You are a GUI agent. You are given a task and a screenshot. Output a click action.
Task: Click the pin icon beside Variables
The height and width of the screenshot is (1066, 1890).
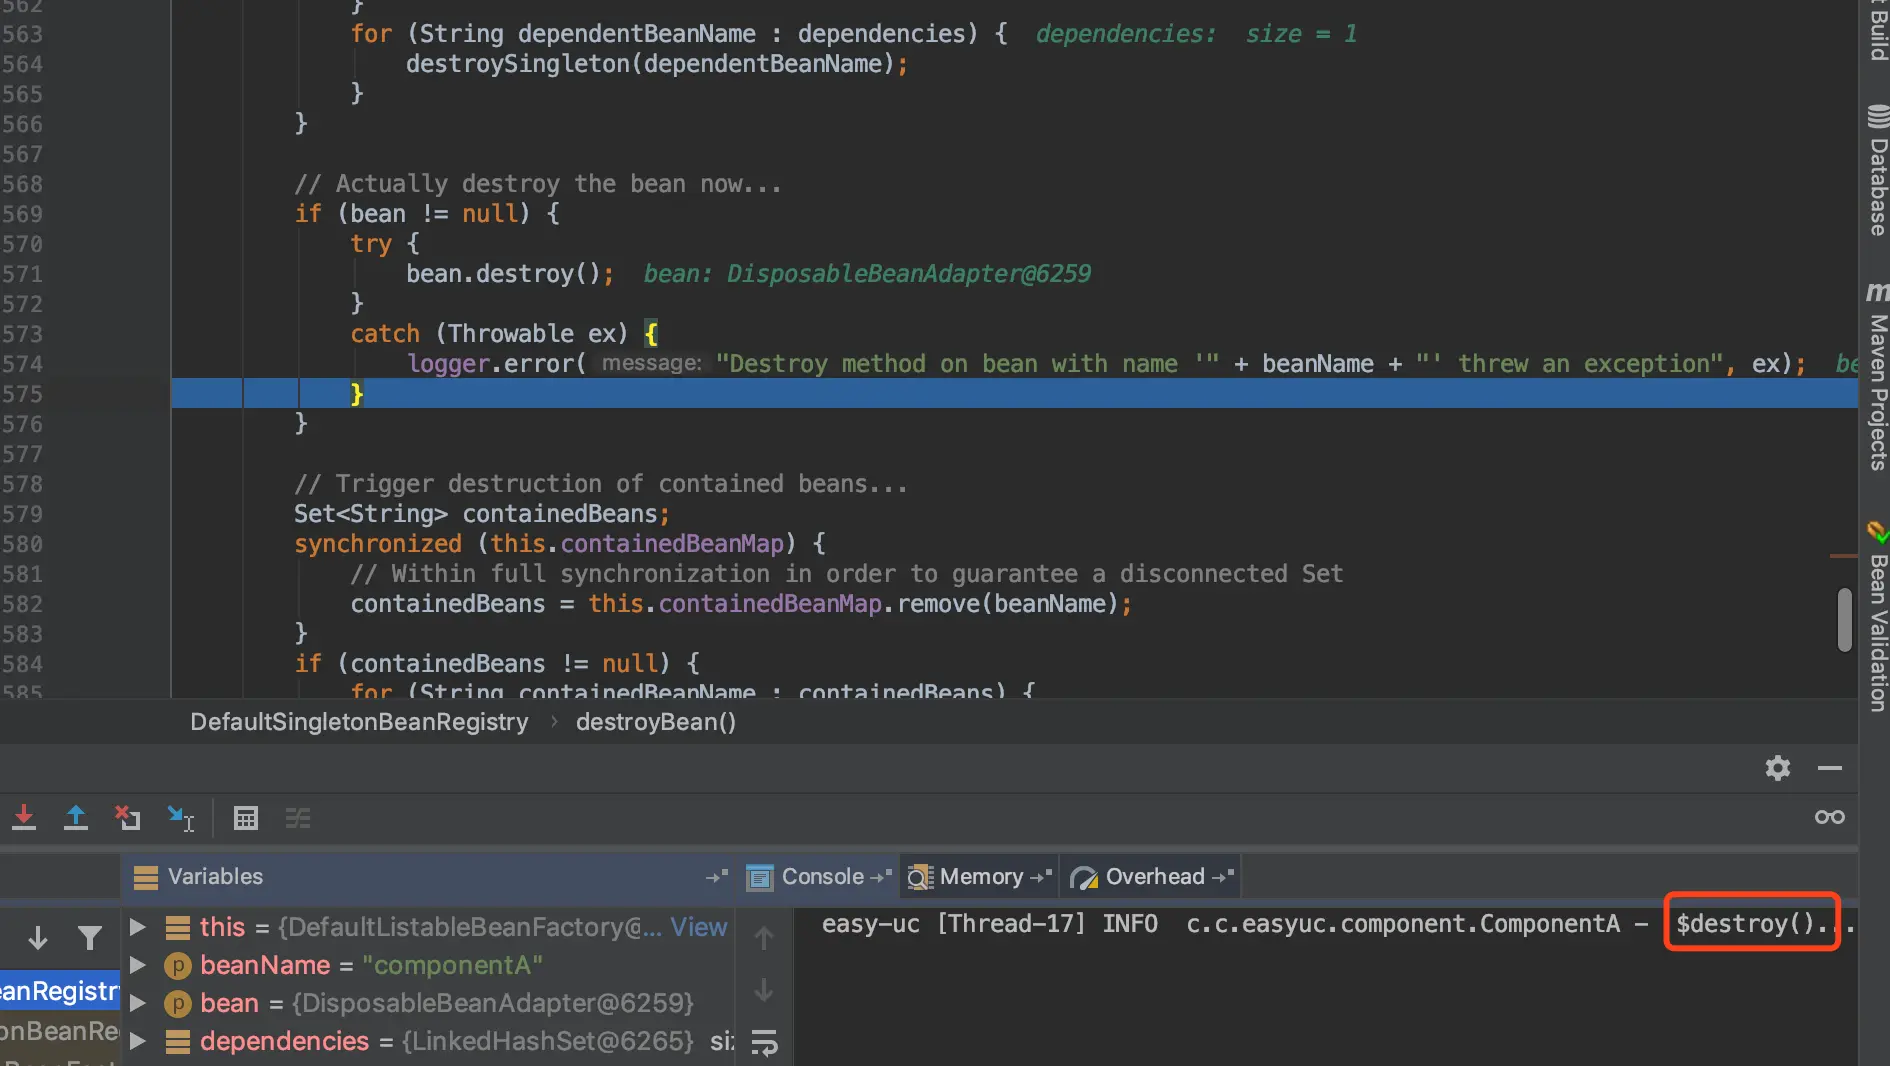coord(716,877)
